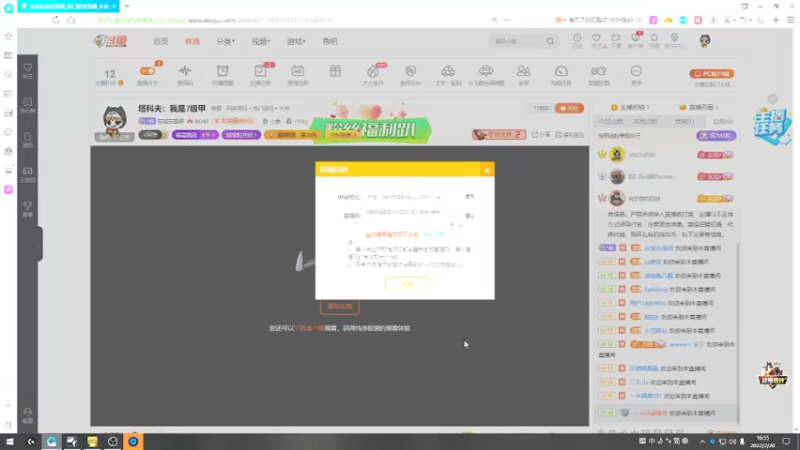Open the 主播投稿 link
This screenshot has width=800, height=450.
[x=630, y=107]
